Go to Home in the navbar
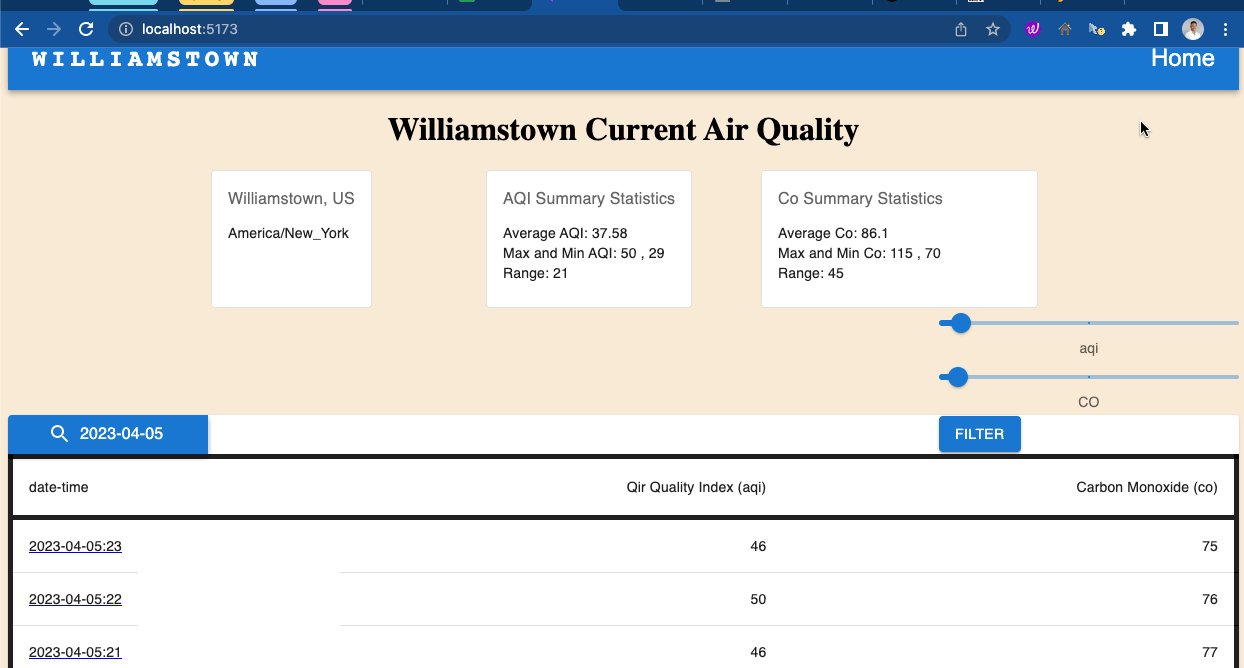 (1182, 58)
